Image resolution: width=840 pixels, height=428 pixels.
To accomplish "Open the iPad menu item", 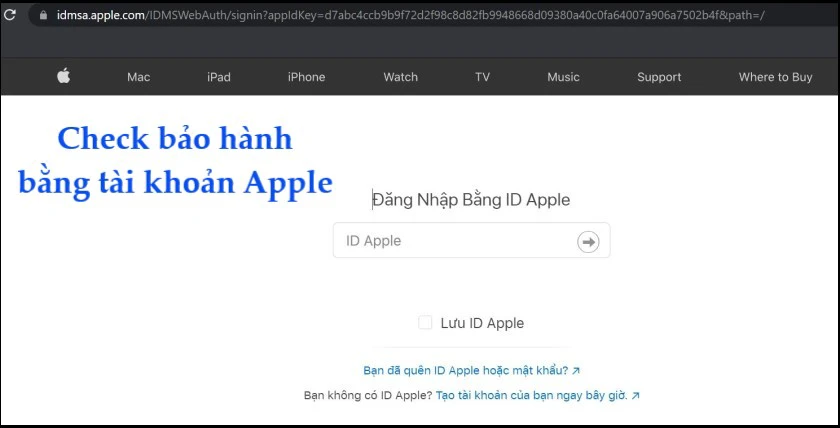I will (x=219, y=77).
